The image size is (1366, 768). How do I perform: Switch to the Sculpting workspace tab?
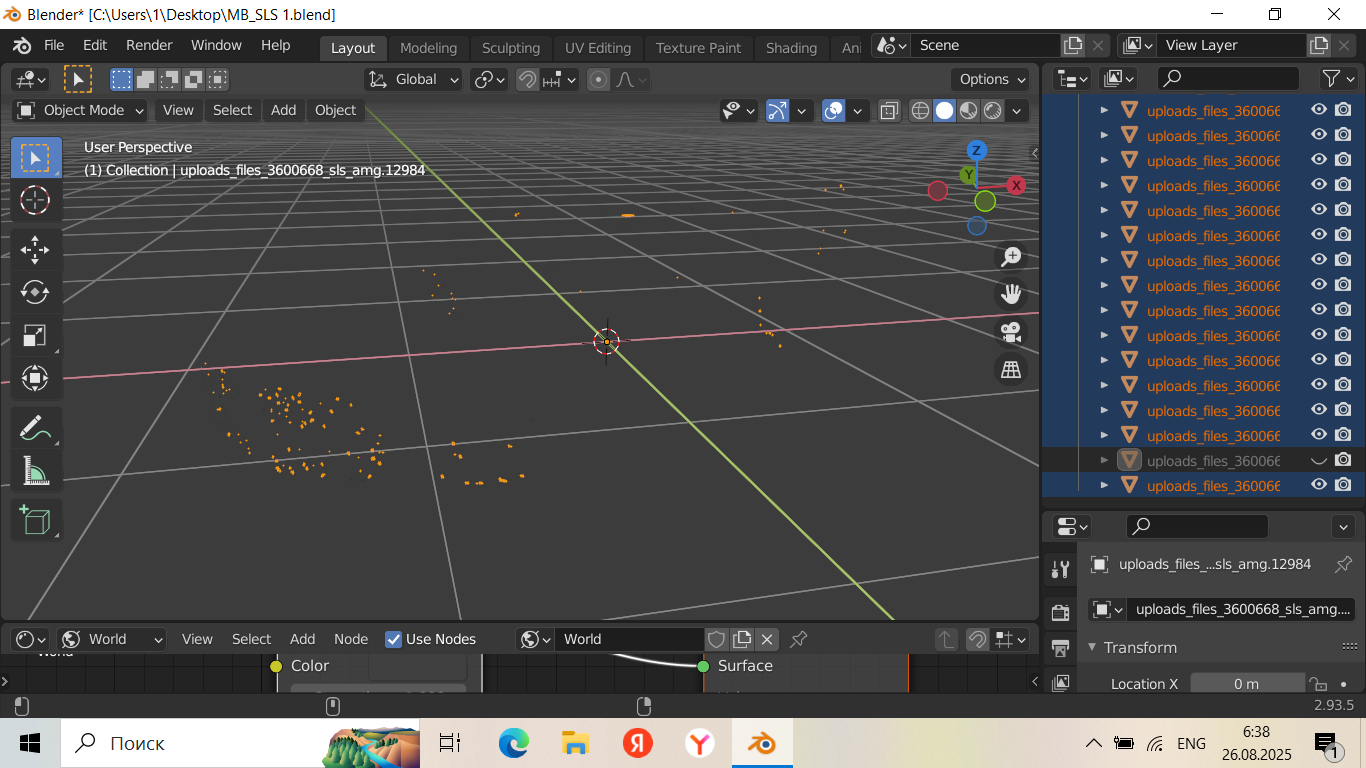point(510,48)
